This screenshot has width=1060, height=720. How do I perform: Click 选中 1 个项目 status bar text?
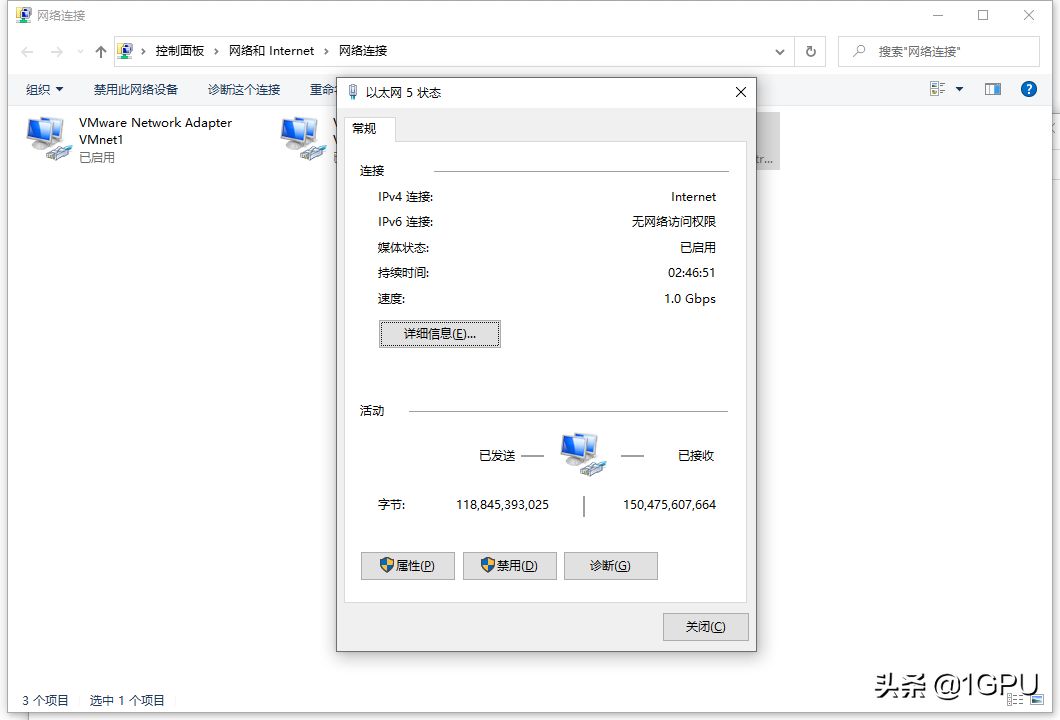[x=127, y=700]
